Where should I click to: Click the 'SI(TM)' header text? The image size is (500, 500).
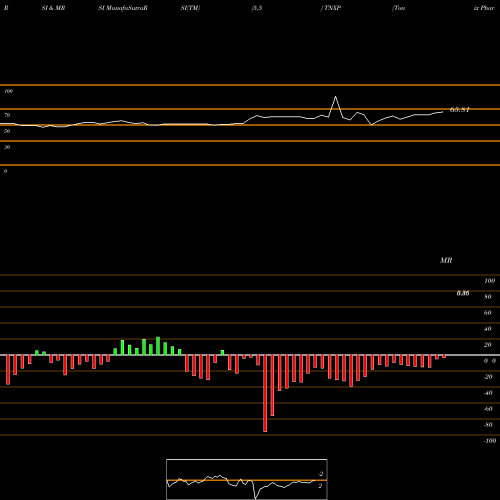(190, 8)
